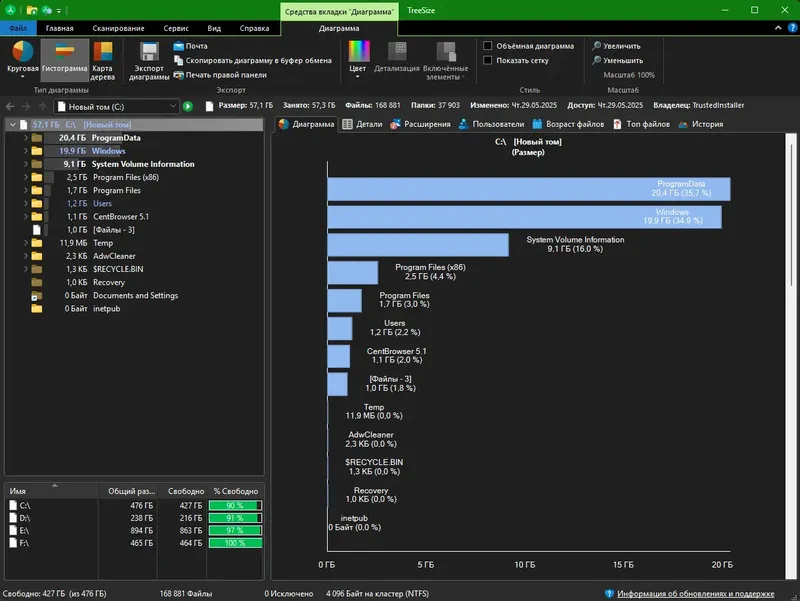Enable Показать сетку checkbox
The image size is (800, 601).
pyautogui.click(x=488, y=60)
